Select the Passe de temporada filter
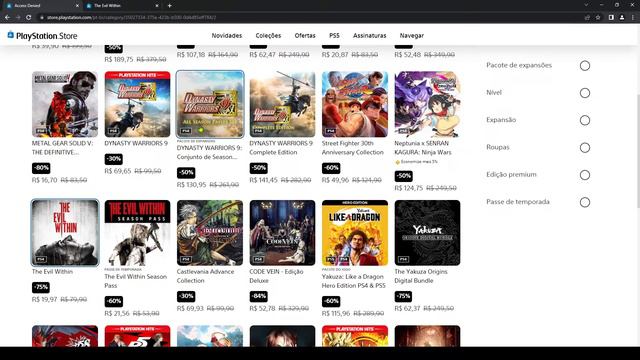This screenshot has height=360, width=640. [x=584, y=202]
